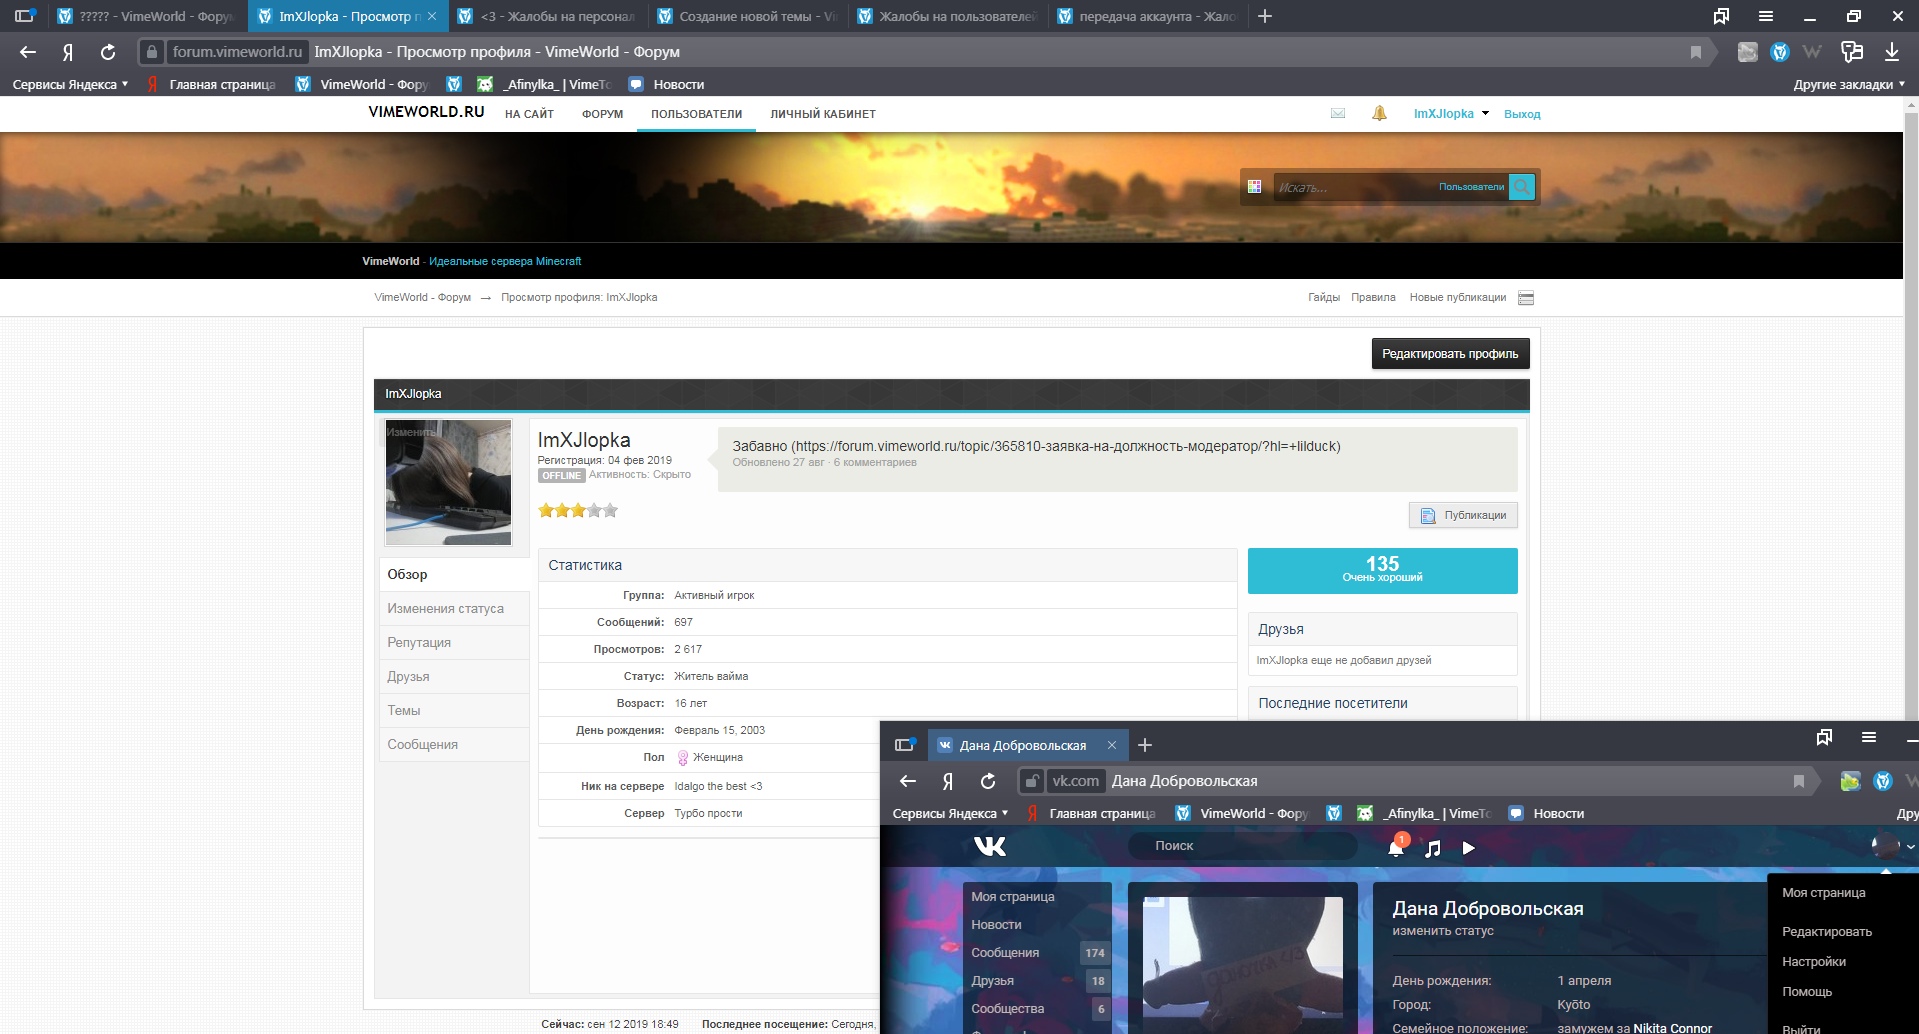Bookmark the forum page via address bar icon

(x=1695, y=52)
